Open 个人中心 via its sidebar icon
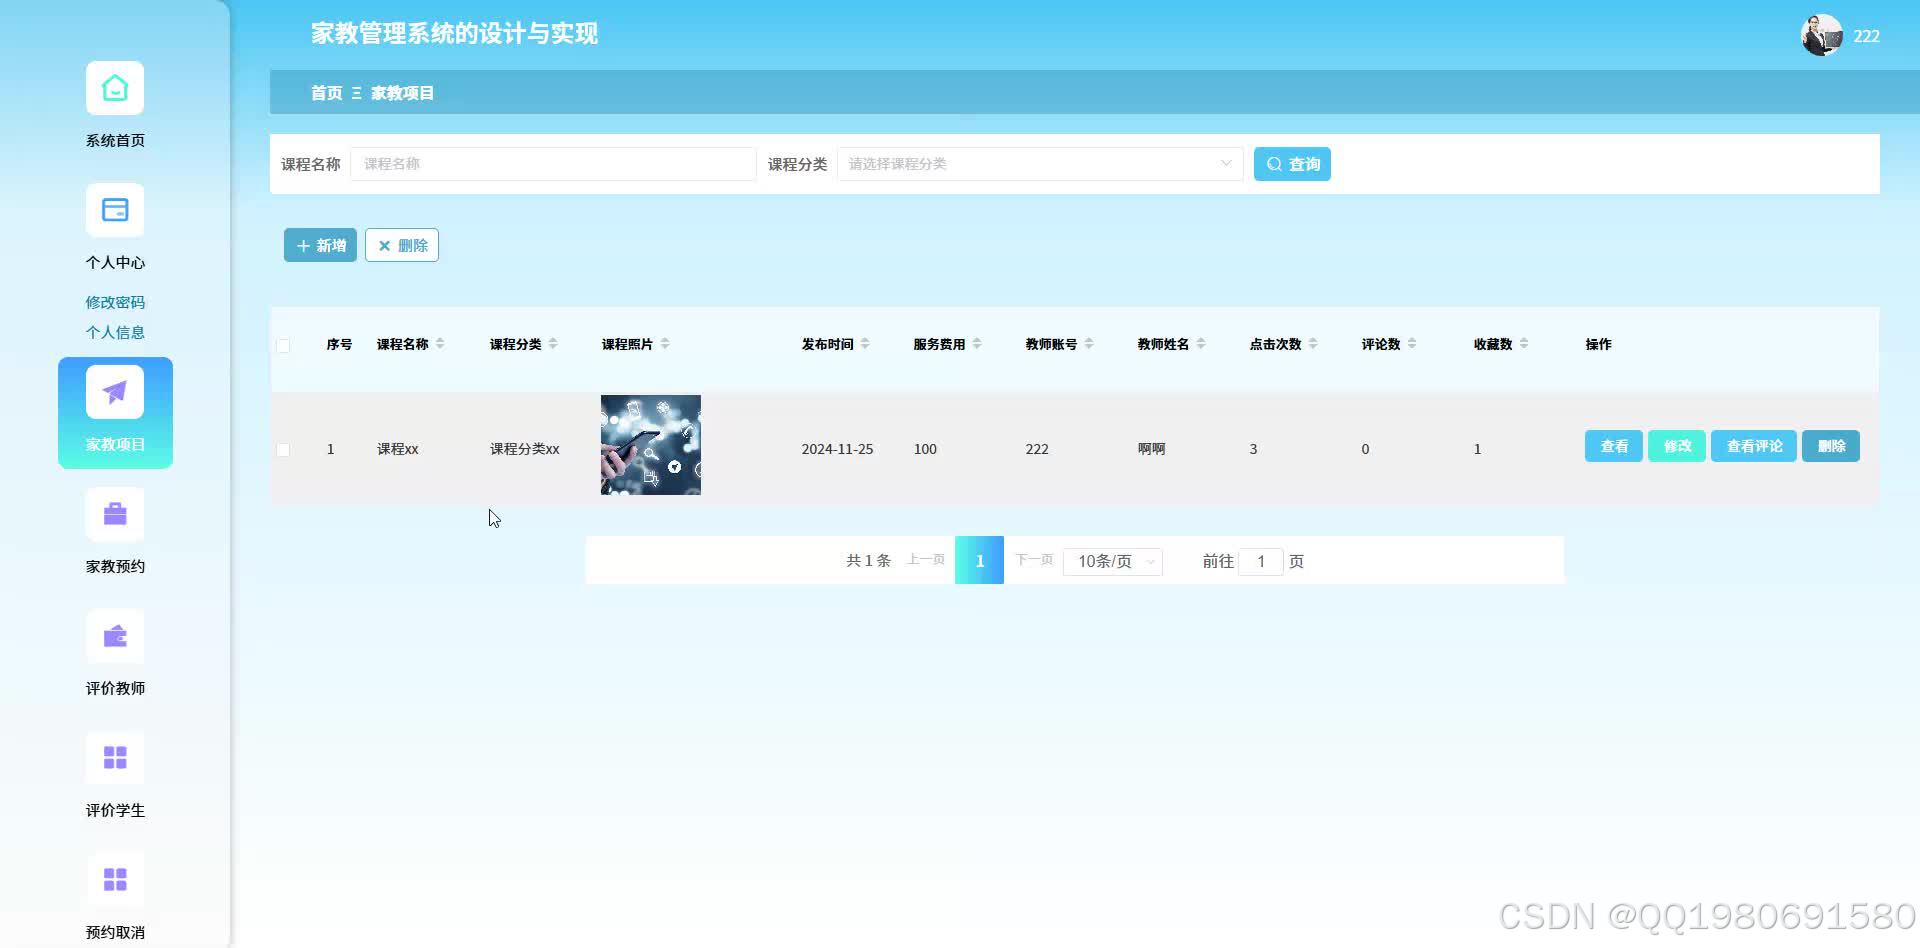 point(114,210)
